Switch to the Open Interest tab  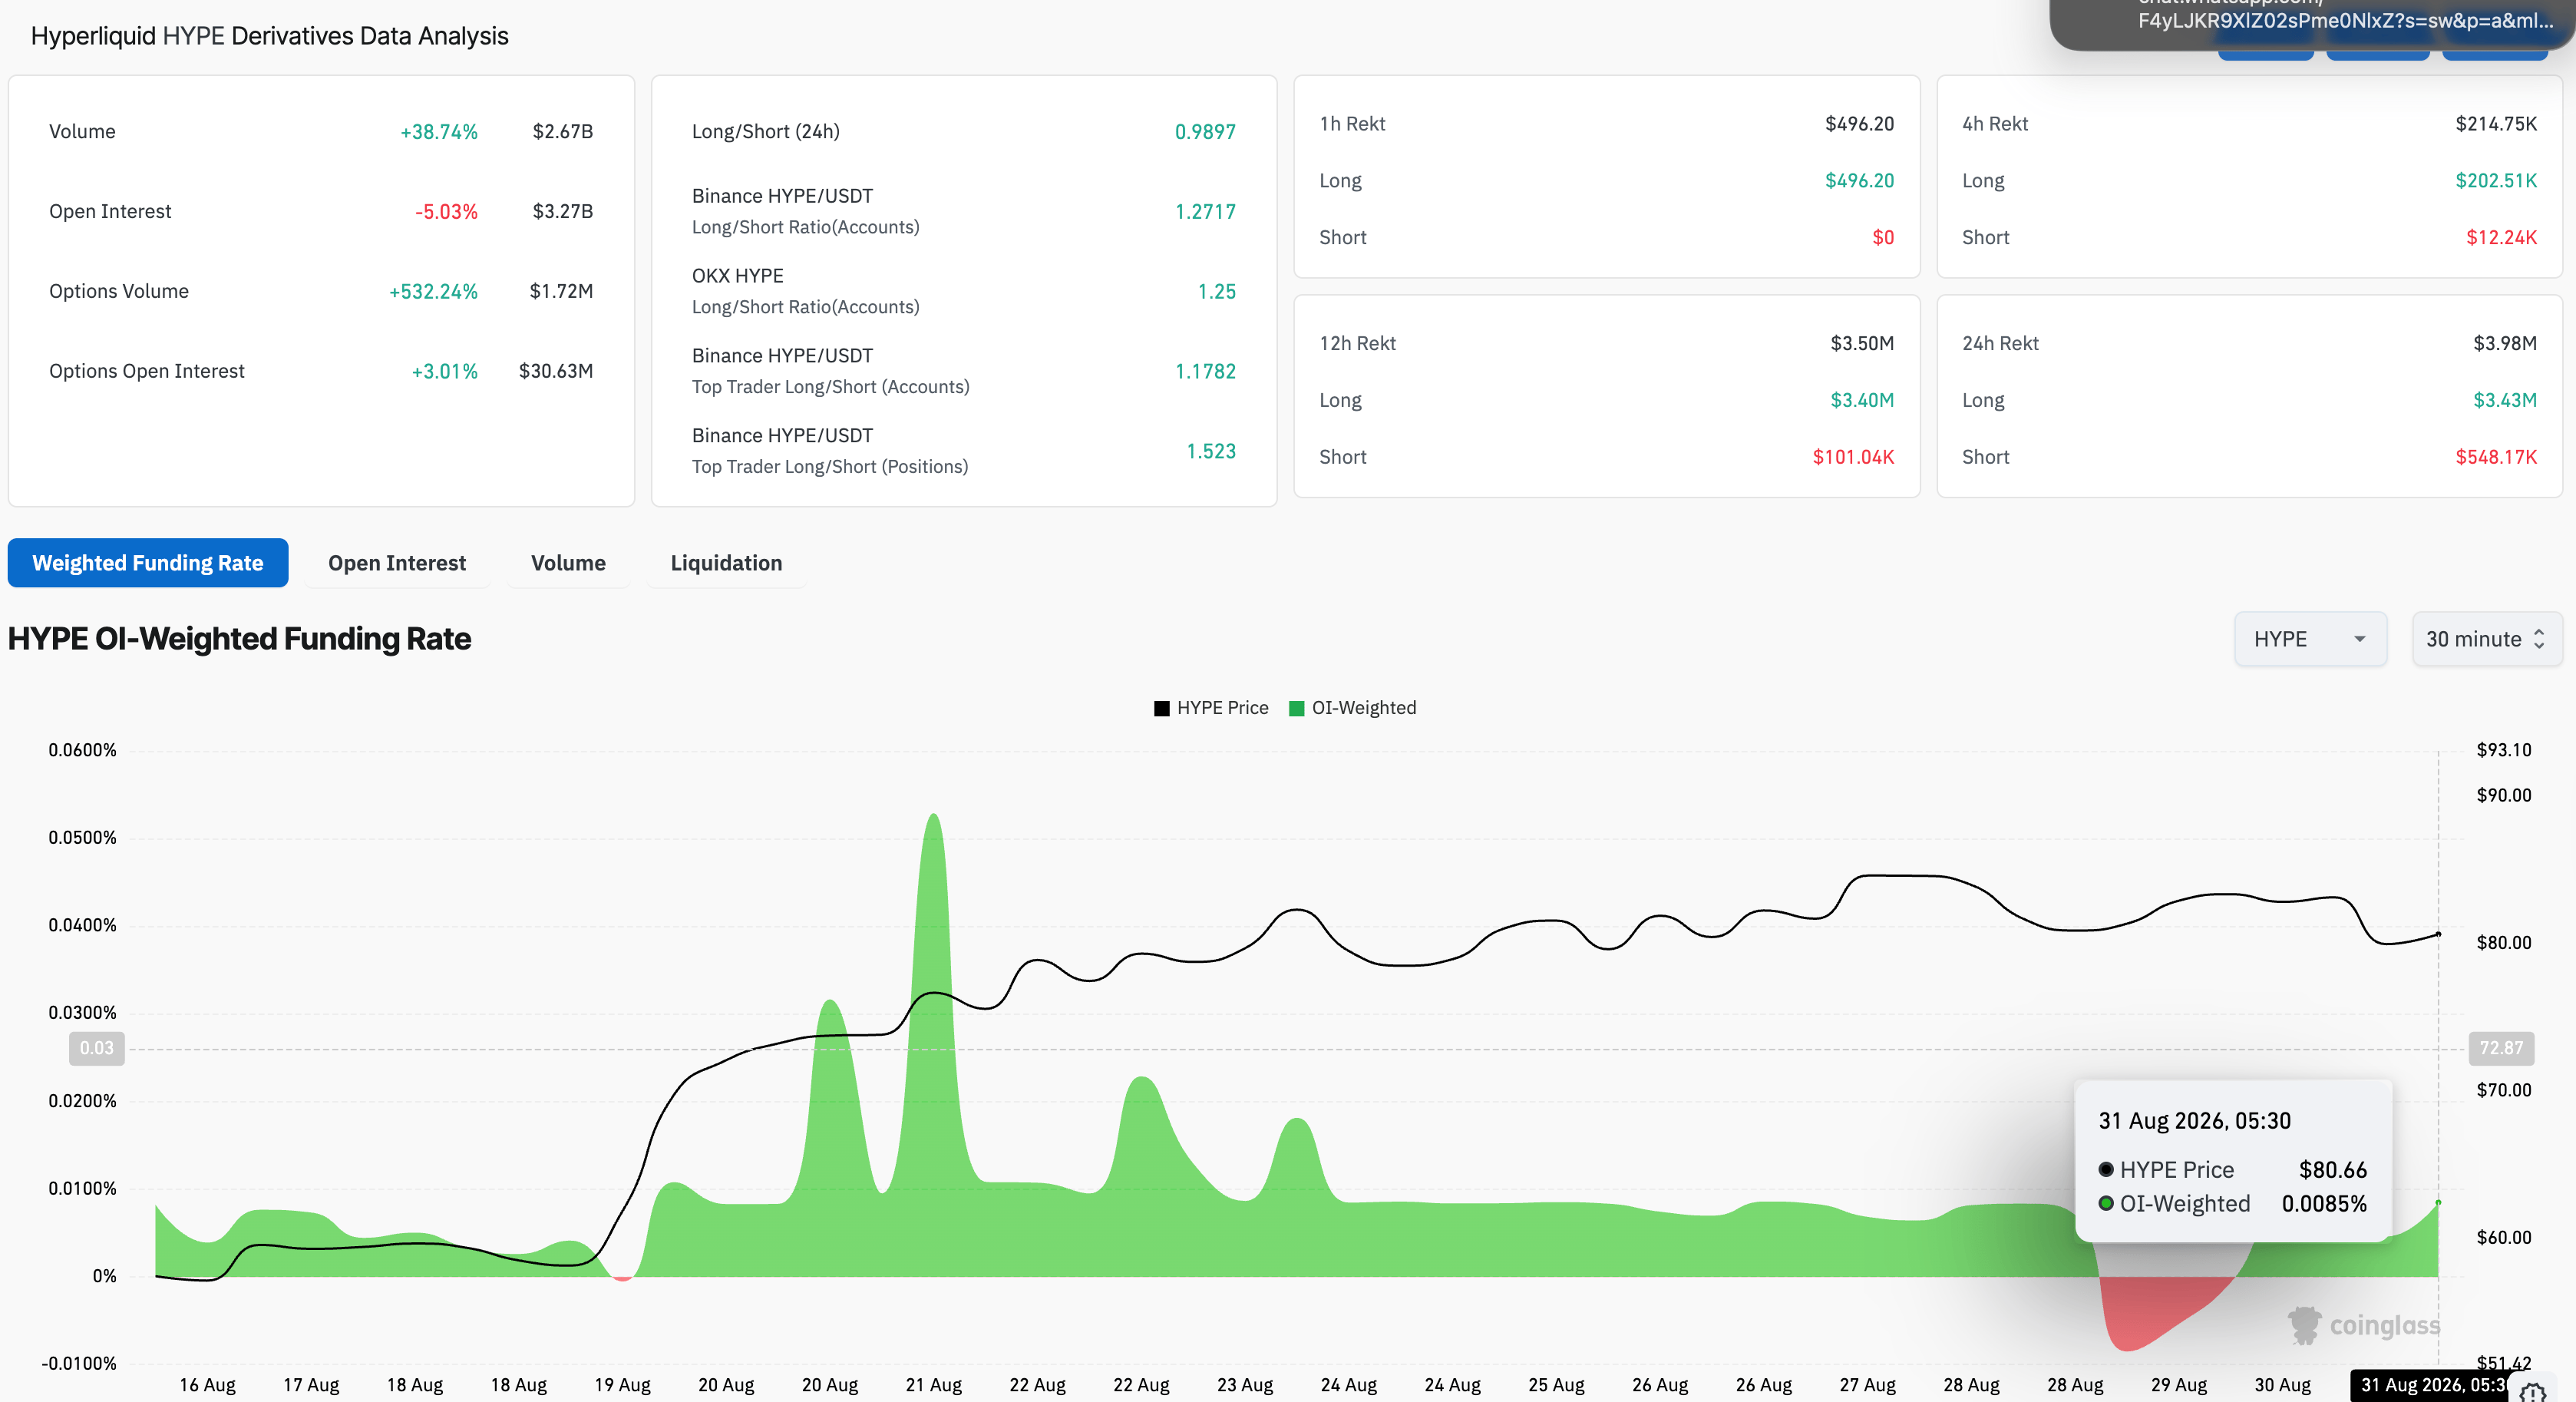point(397,563)
